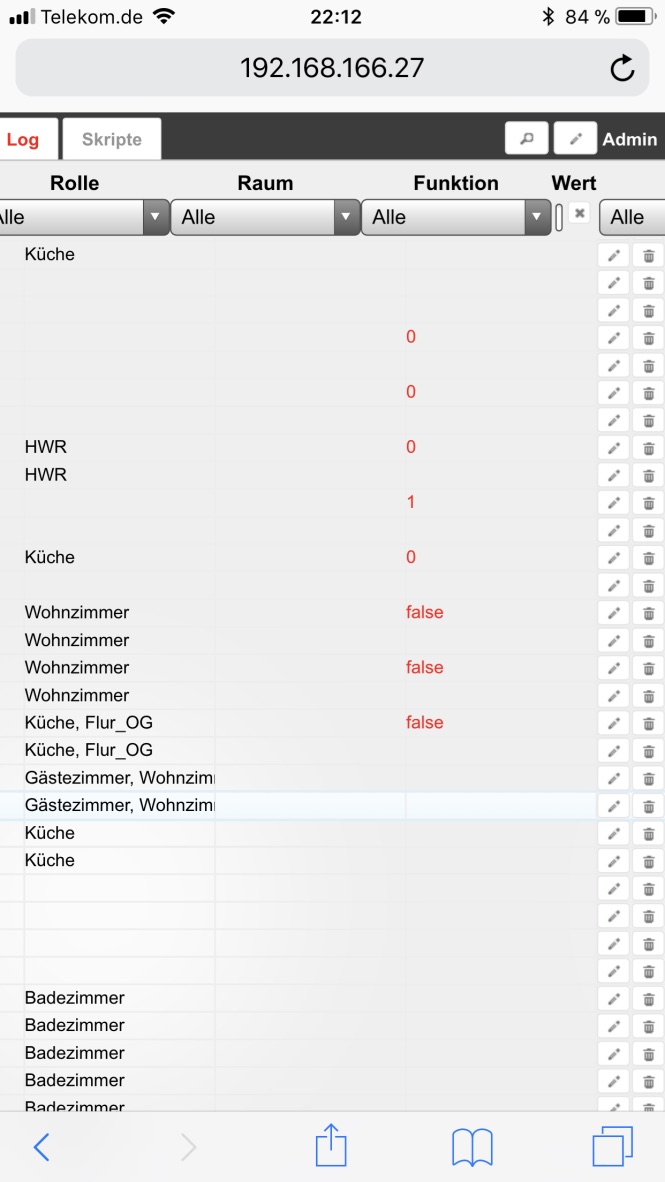665x1182 pixels.
Task: Open the Log tab
Action: [23, 139]
